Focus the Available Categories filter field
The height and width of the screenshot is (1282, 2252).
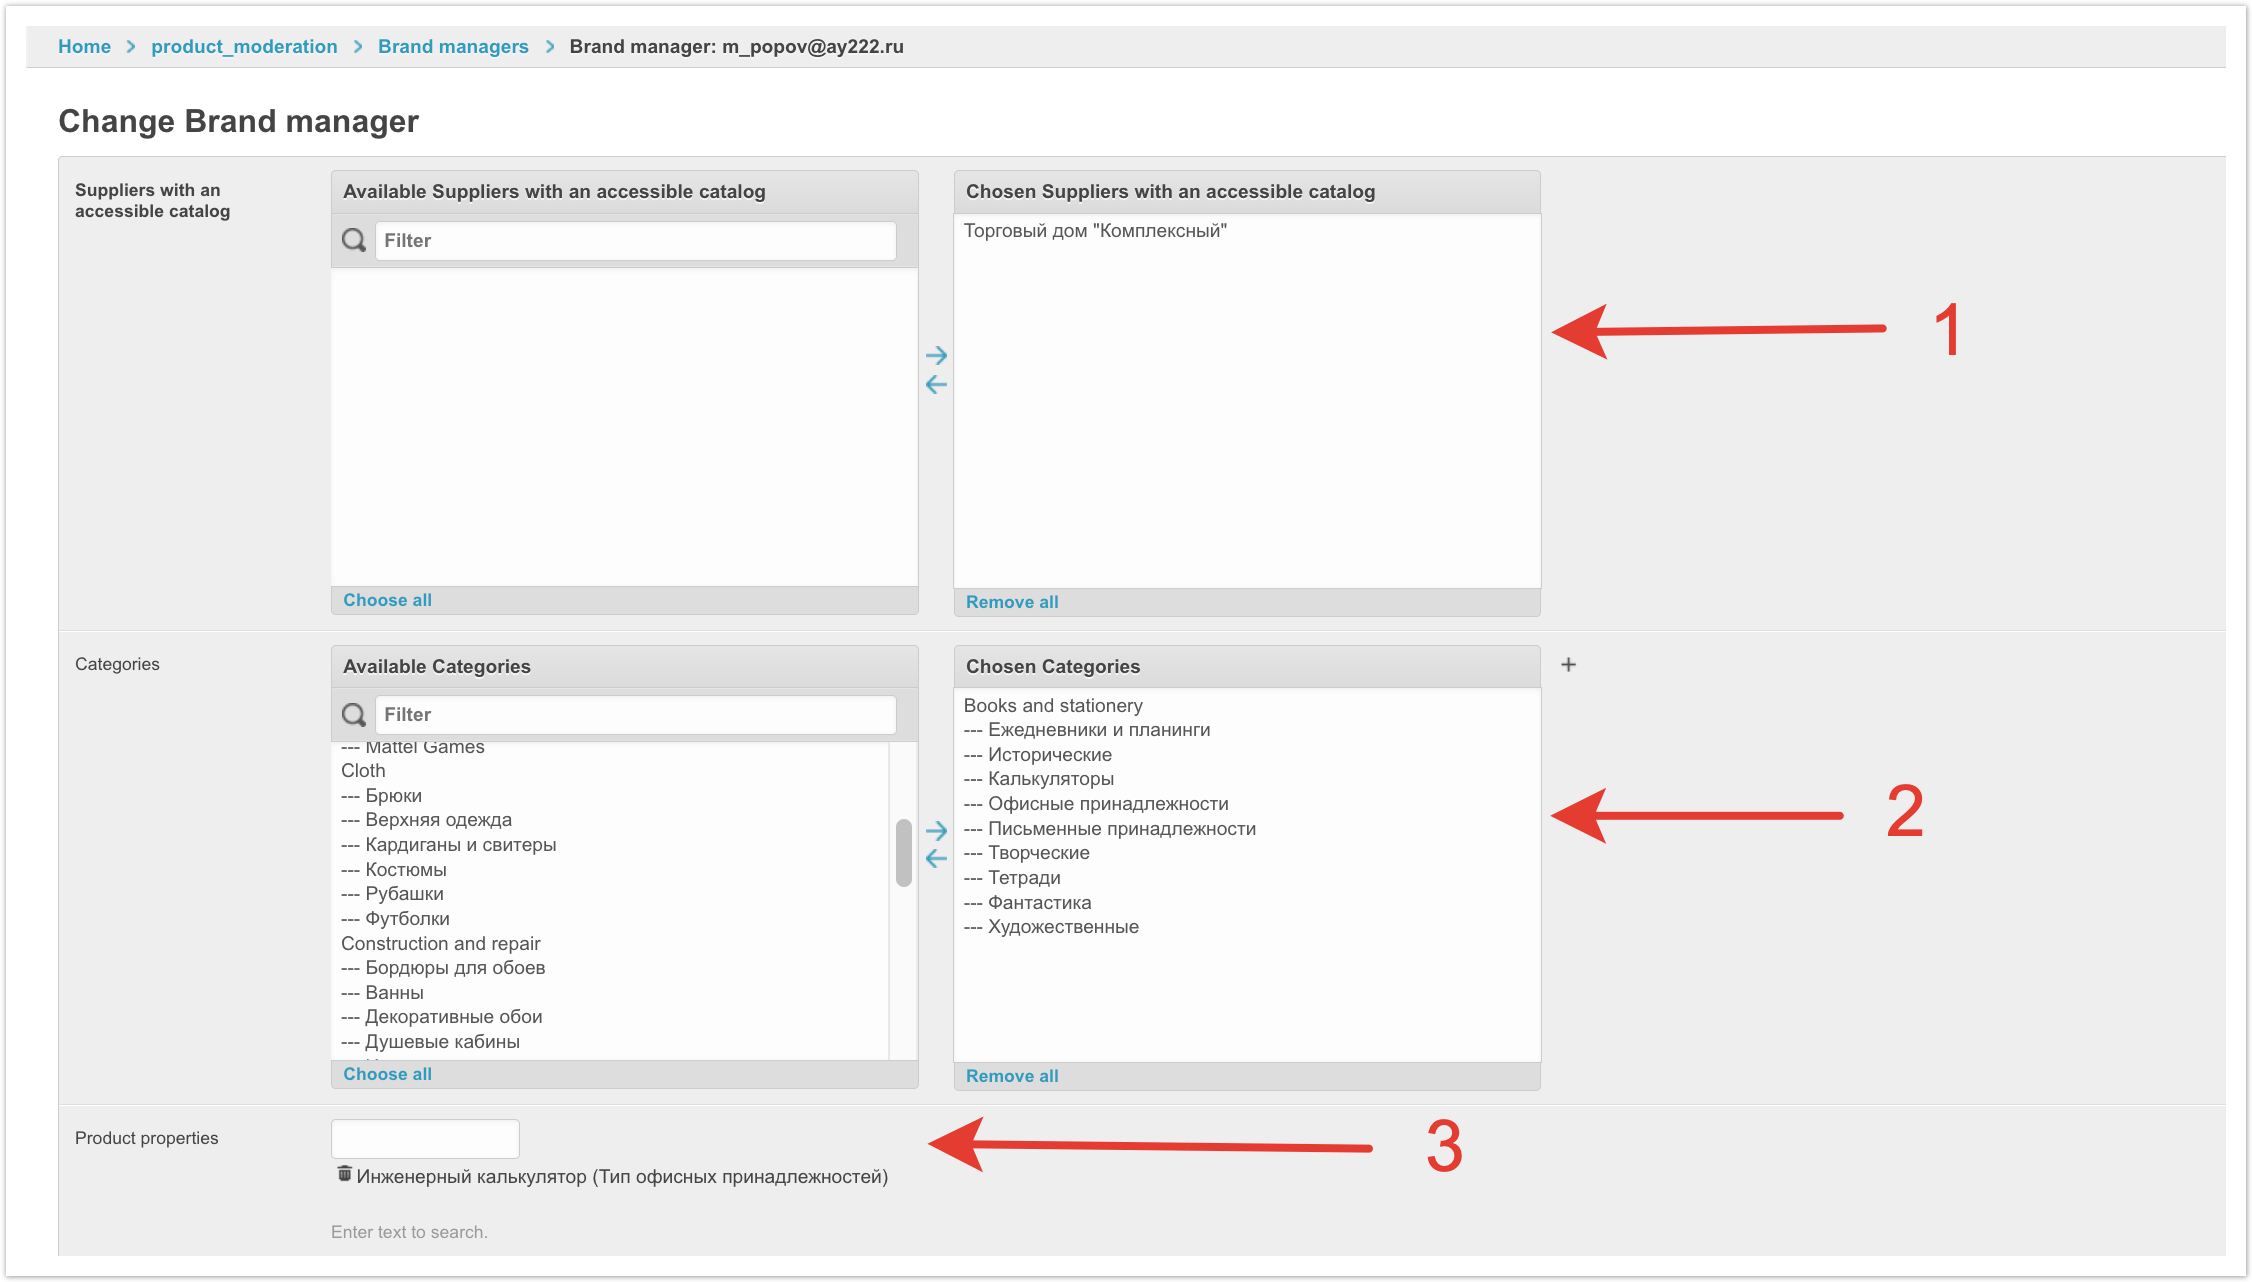[635, 714]
